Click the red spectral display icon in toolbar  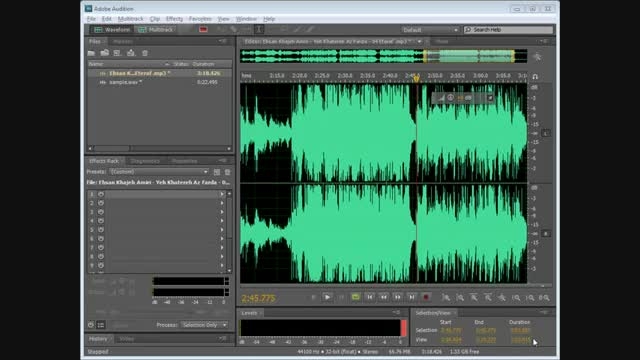pyautogui.click(x=203, y=29)
